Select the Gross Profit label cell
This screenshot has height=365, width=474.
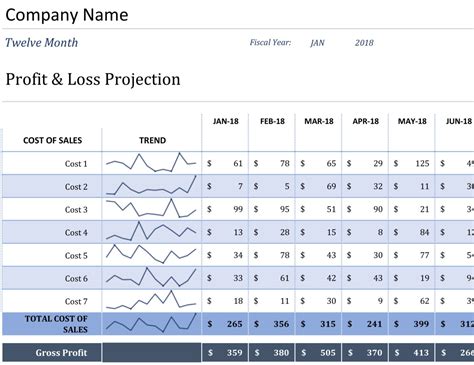(x=52, y=352)
